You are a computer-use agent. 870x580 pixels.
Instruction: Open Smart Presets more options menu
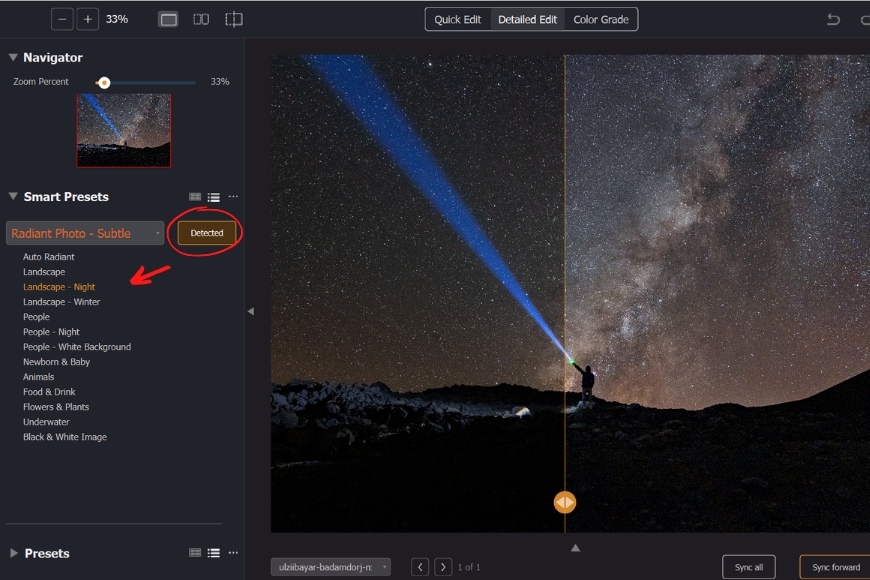233,197
